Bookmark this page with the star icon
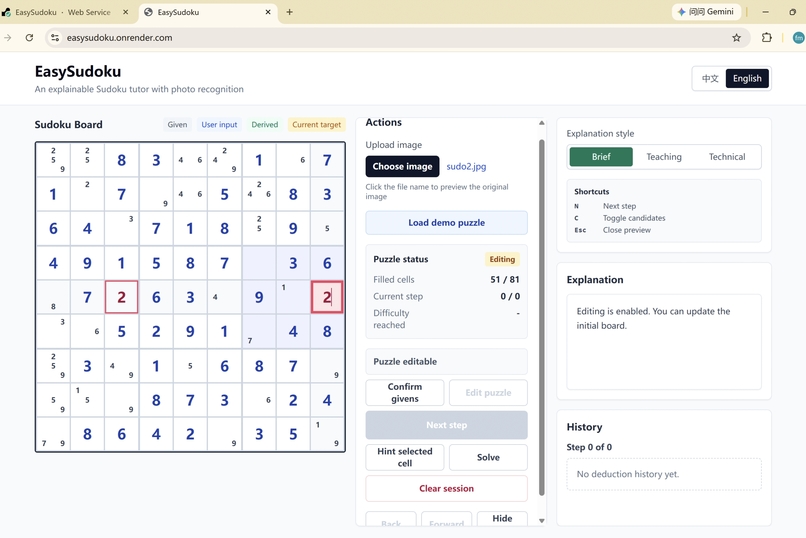Viewport: 806px width, 538px height. tap(736, 38)
